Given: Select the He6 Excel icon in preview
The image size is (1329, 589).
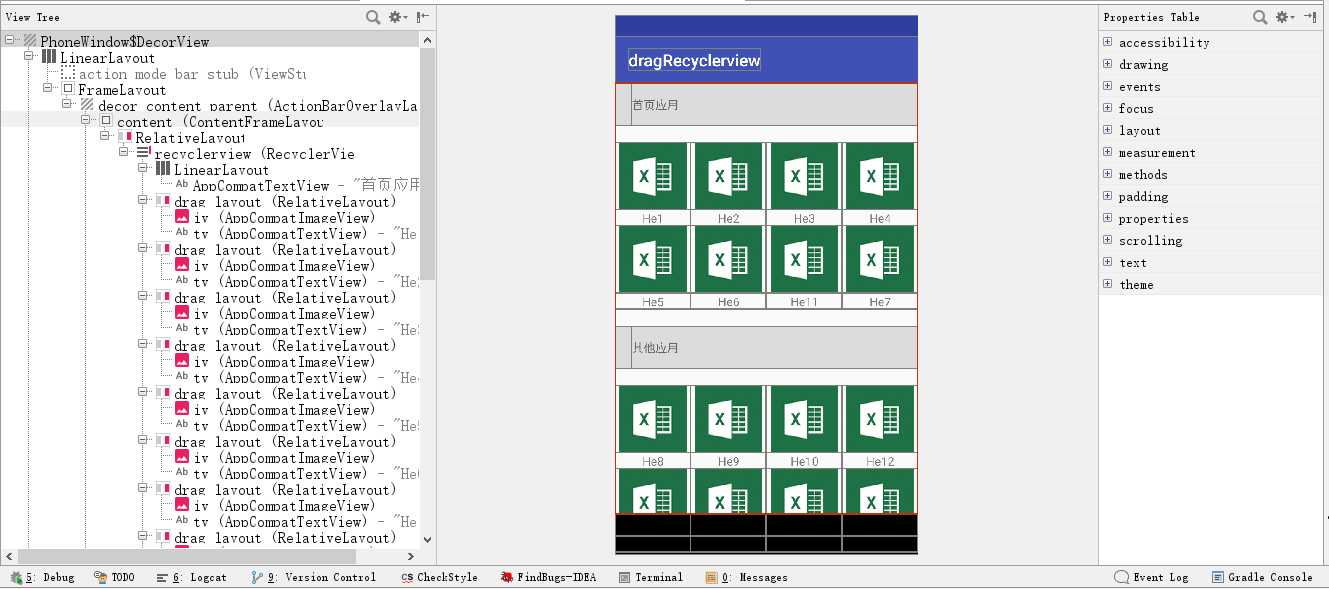Looking at the screenshot, I should pyautogui.click(x=729, y=259).
